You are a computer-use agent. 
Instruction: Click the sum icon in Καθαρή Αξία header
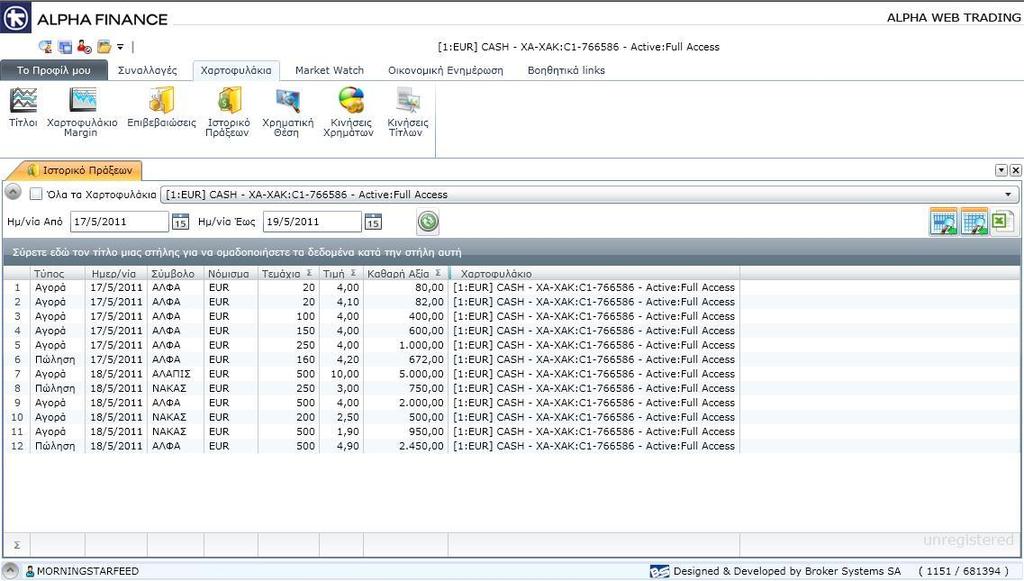click(438, 274)
